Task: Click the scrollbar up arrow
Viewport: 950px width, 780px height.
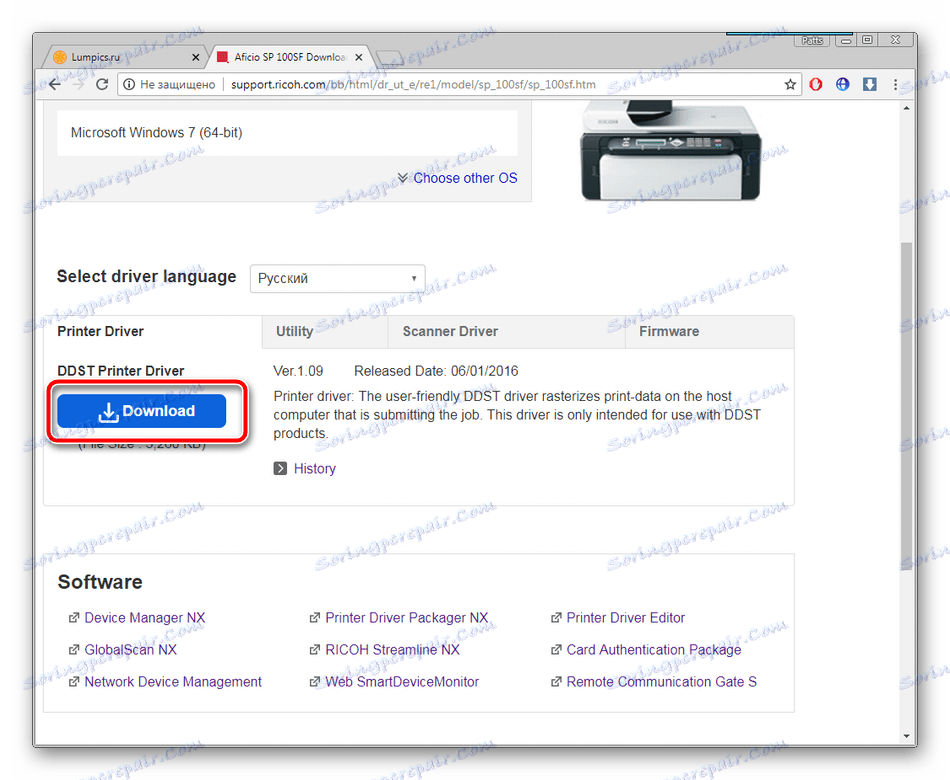Action: click(x=906, y=108)
